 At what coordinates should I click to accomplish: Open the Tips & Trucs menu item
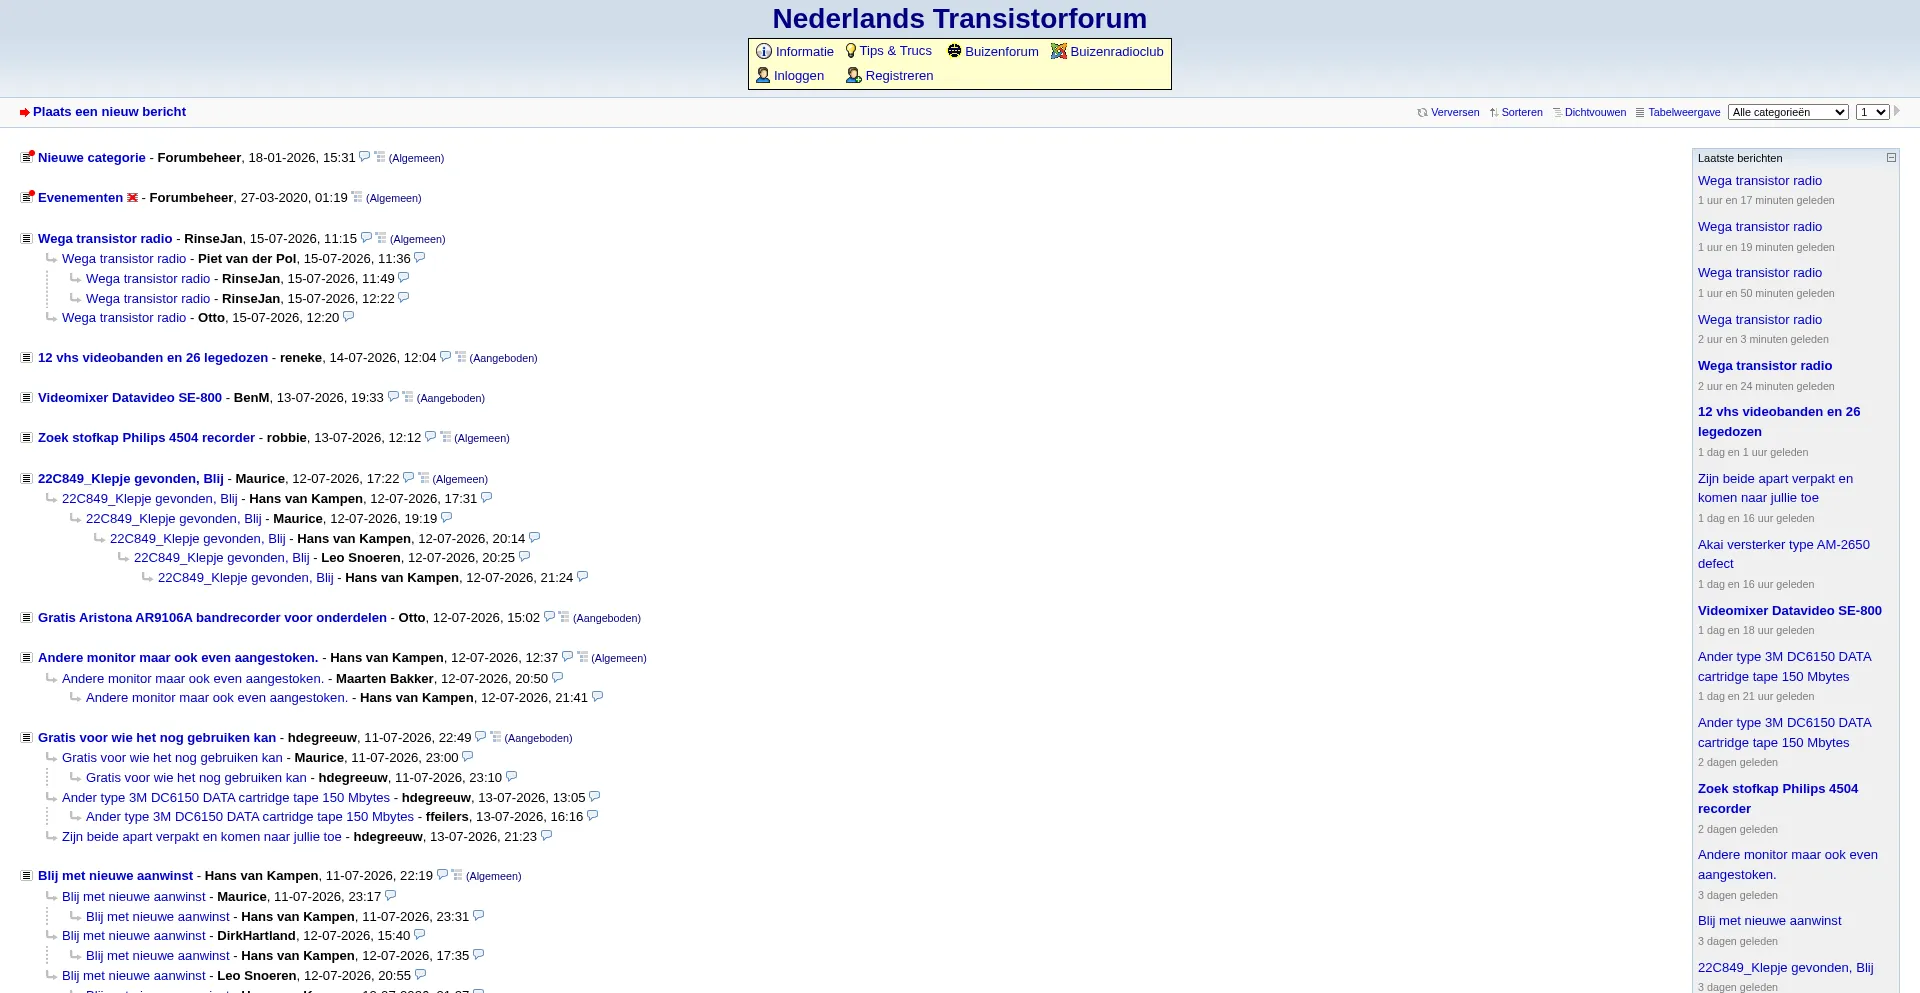896,51
